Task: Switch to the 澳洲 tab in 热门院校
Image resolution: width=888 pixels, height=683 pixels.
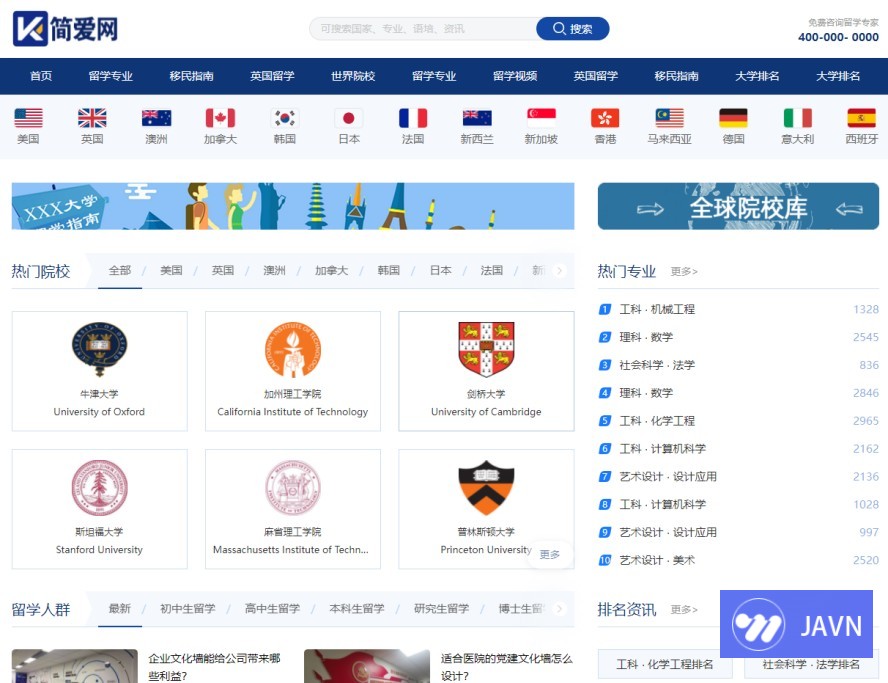Action: click(x=275, y=271)
